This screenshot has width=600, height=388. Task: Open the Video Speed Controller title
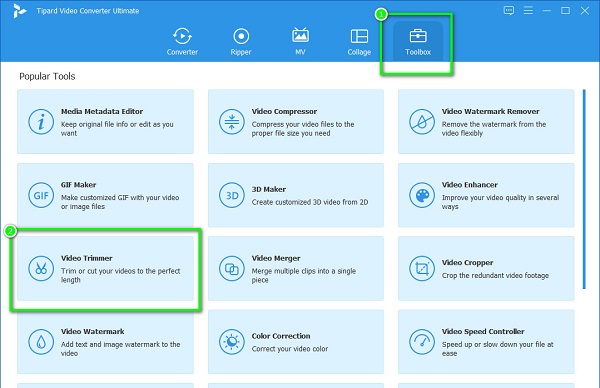pos(483,331)
